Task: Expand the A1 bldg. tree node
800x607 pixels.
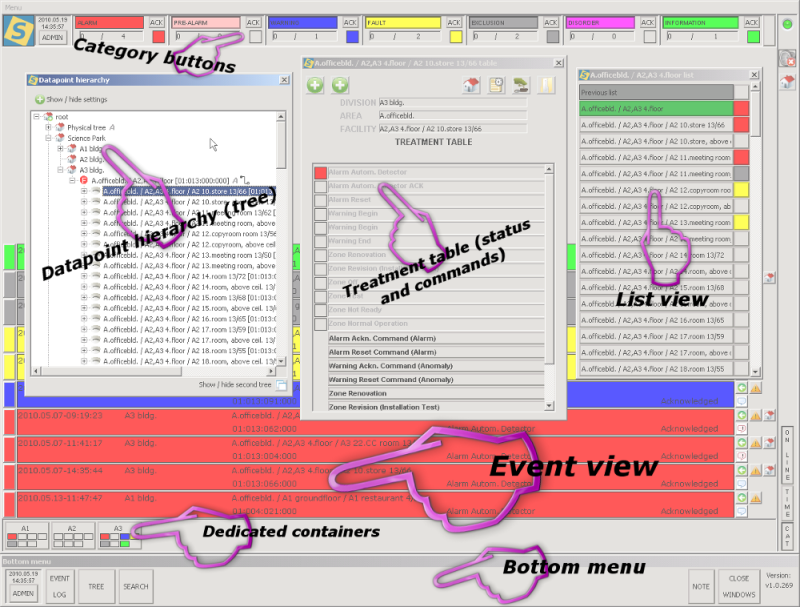Action: pyautogui.click(x=60, y=148)
